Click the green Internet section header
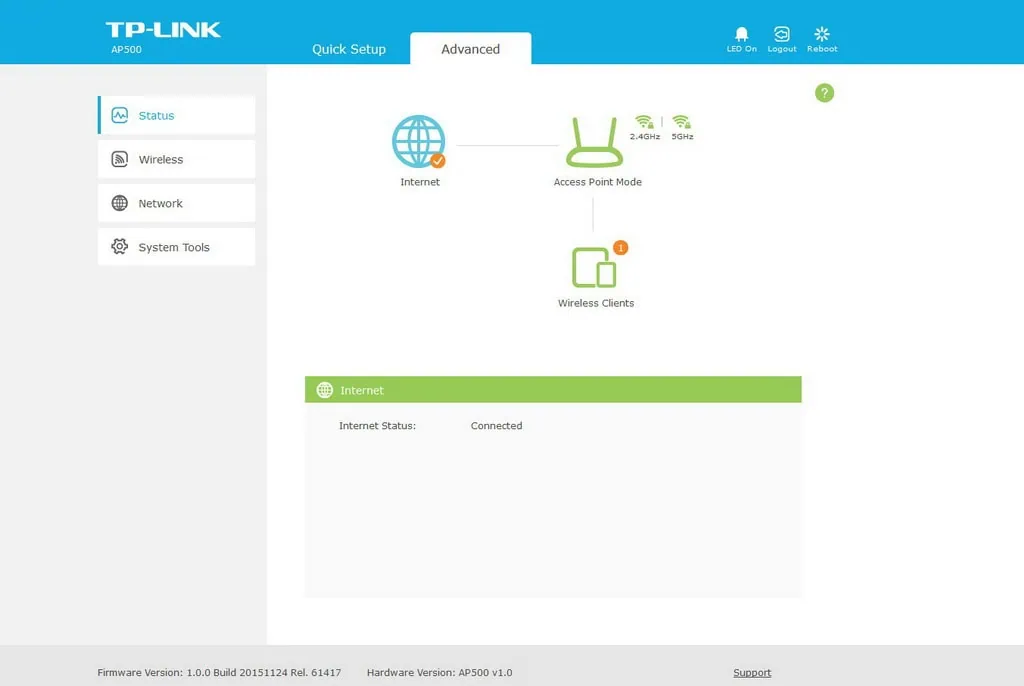1024x686 pixels. click(x=553, y=390)
